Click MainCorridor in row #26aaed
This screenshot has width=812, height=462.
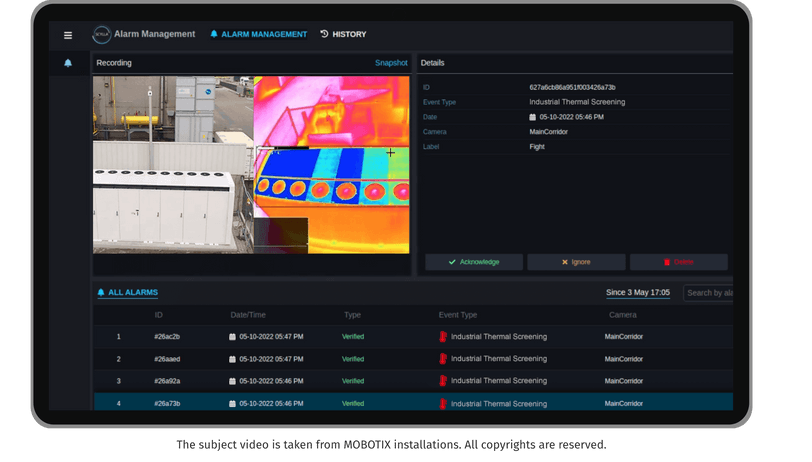click(x=624, y=359)
